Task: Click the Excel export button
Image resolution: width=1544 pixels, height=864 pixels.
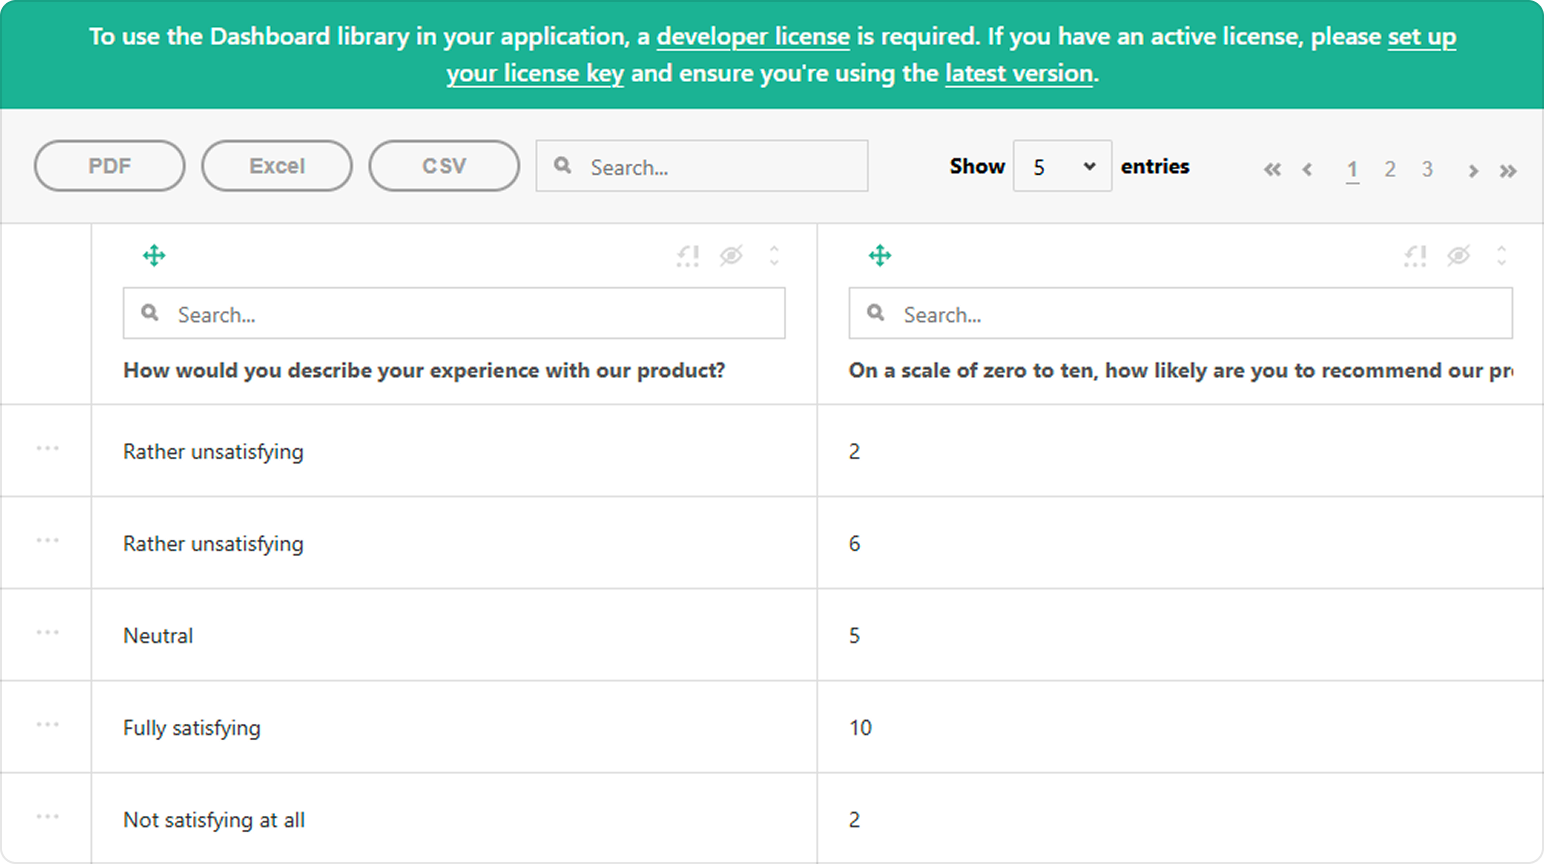Action: [277, 166]
